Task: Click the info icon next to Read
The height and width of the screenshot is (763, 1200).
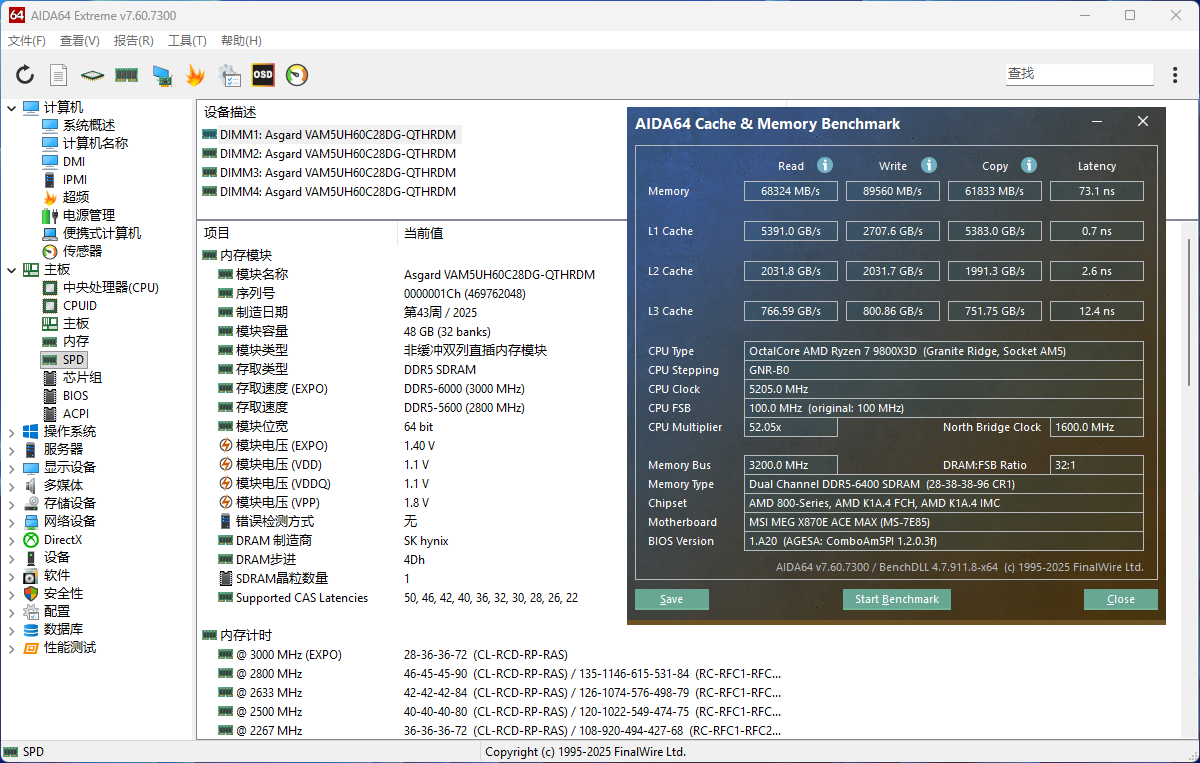Action: (825, 166)
